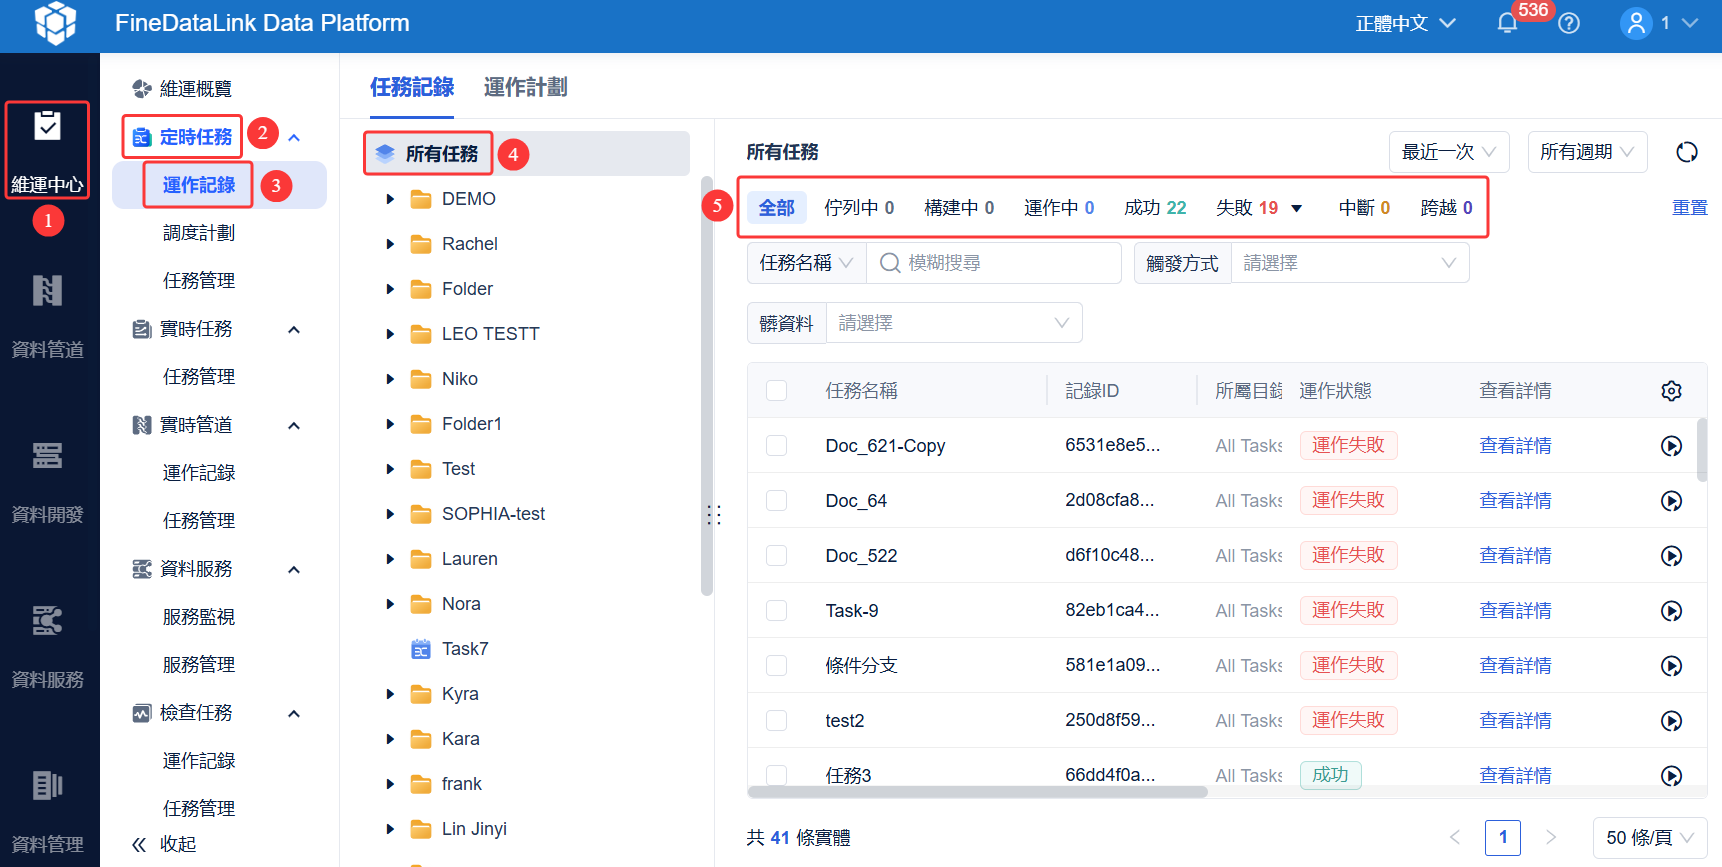Check the 條件分支 row checkbox
The image size is (1722, 867).
pos(776,665)
